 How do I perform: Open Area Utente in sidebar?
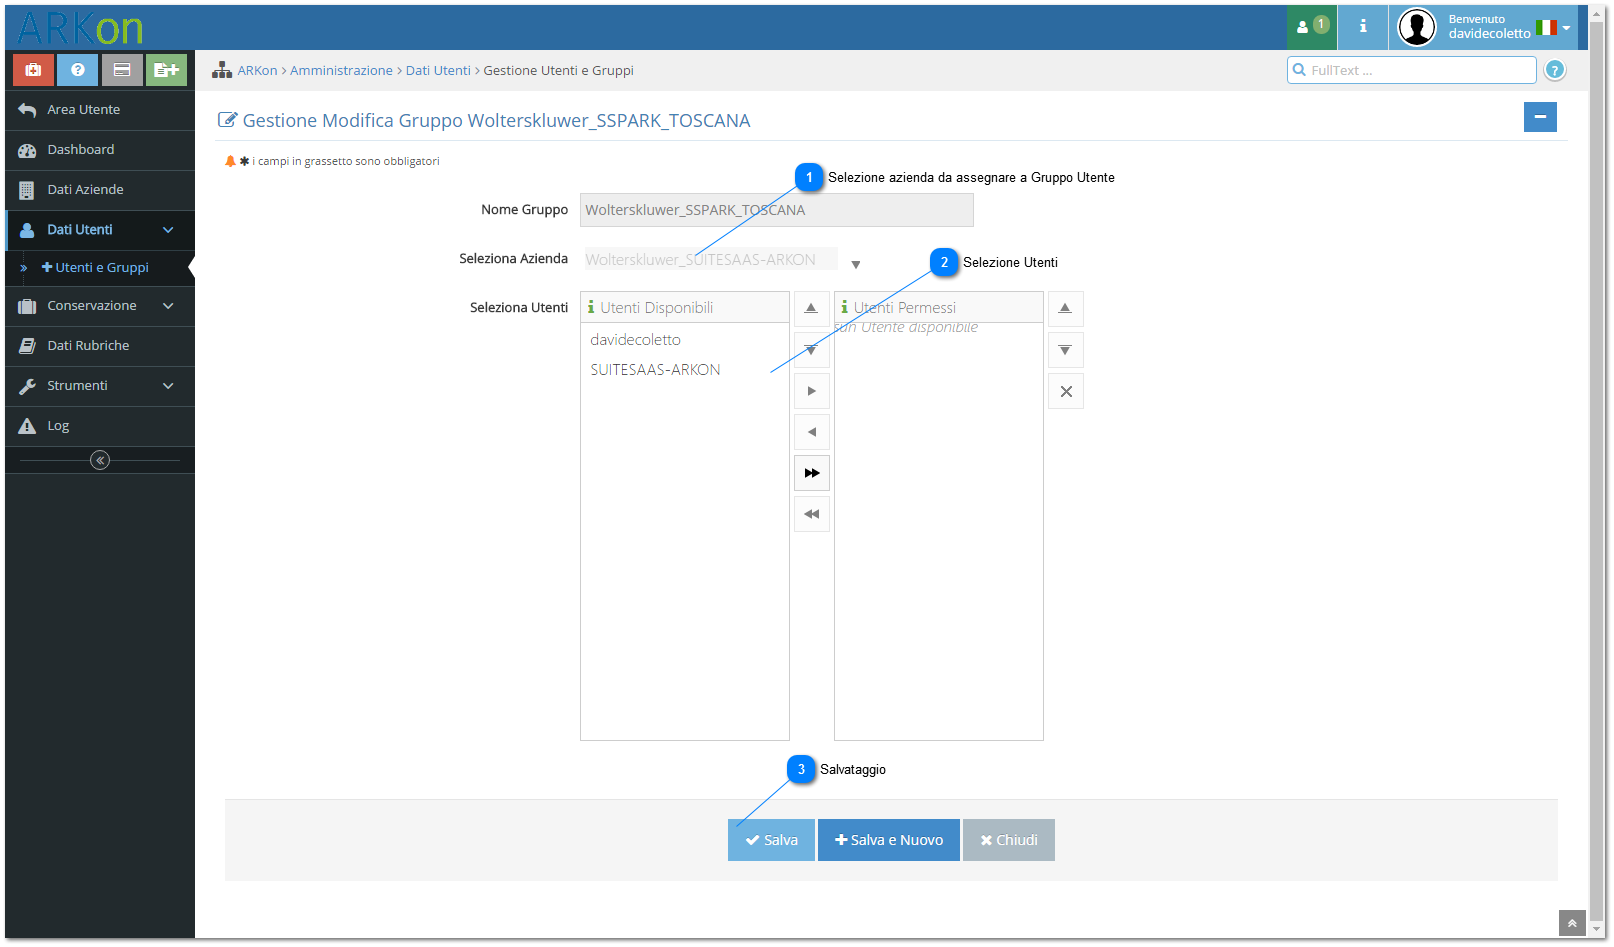coord(100,110)
